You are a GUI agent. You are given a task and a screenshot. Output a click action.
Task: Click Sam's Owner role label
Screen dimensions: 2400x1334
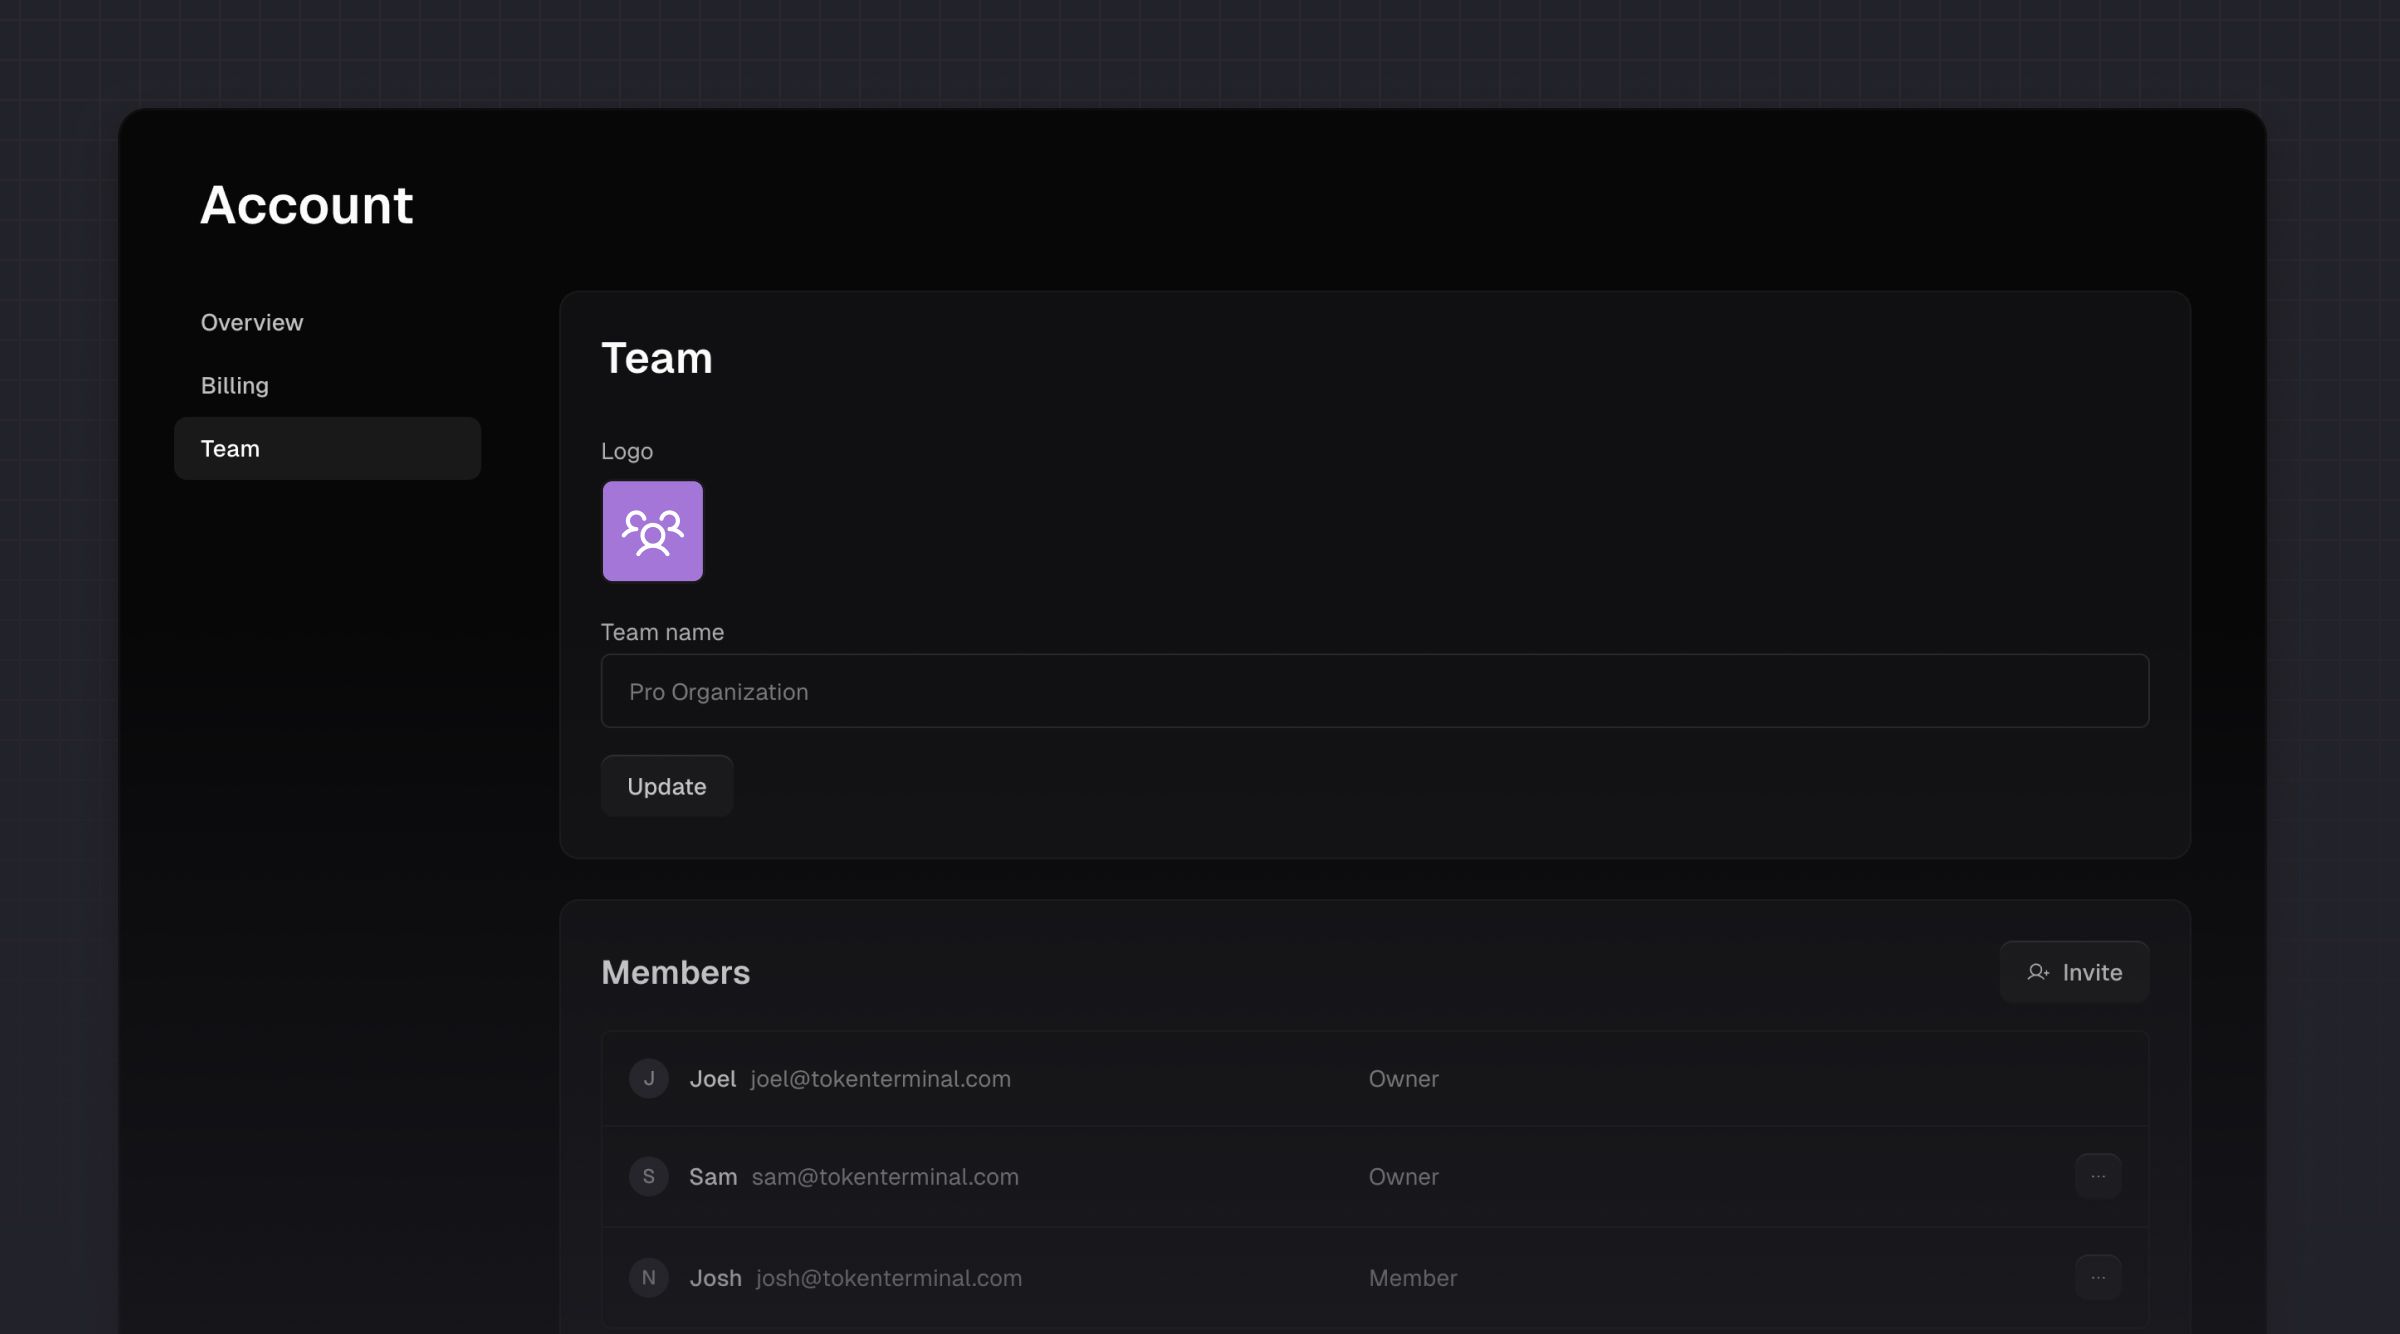point(1403,1177)
